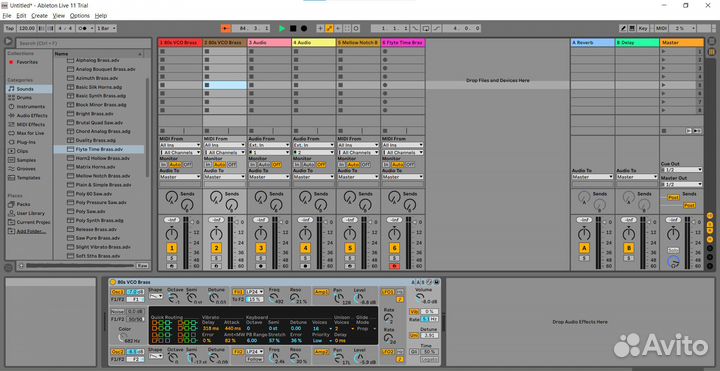Click the headphone preview volume knob on Master
720x371 pixels.
pos(673,263)
